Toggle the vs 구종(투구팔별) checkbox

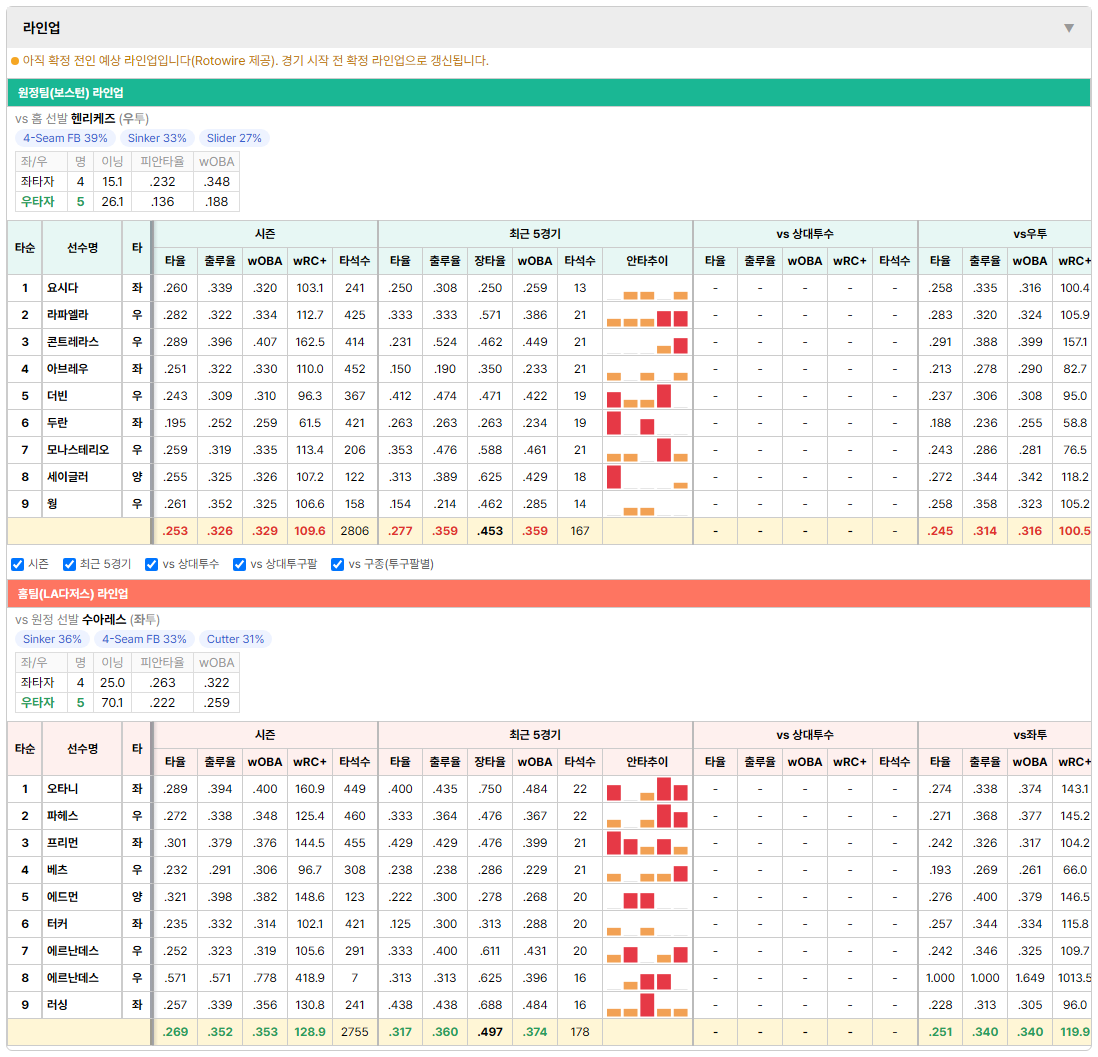338,565
